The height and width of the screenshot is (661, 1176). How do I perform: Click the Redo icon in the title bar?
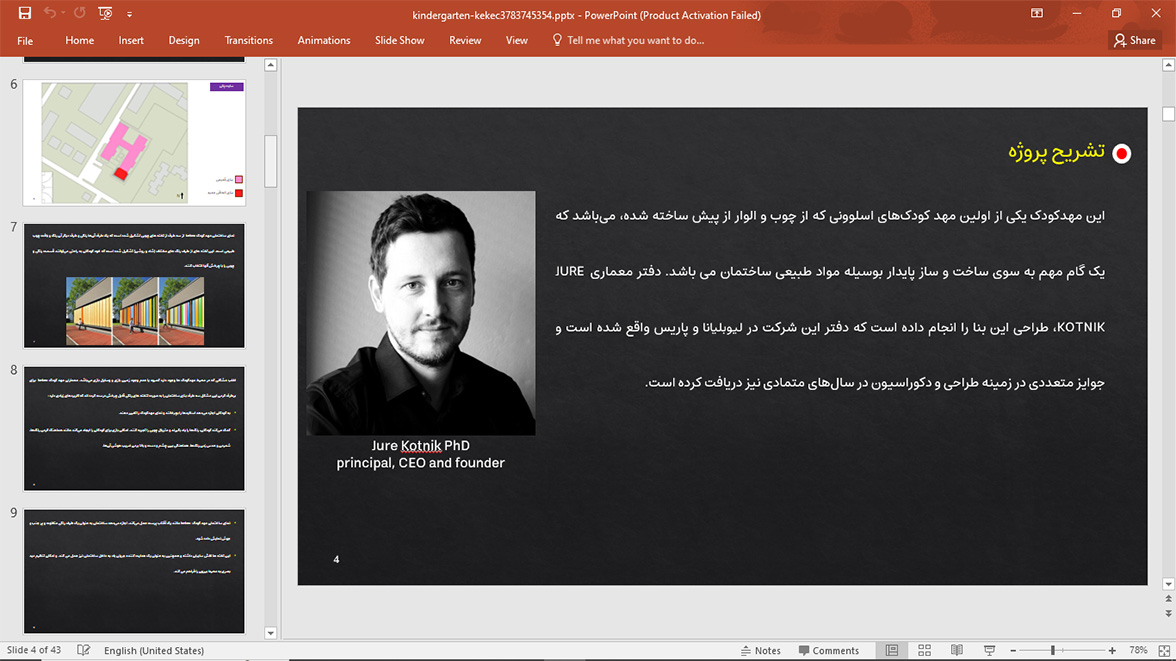point(80,13)
